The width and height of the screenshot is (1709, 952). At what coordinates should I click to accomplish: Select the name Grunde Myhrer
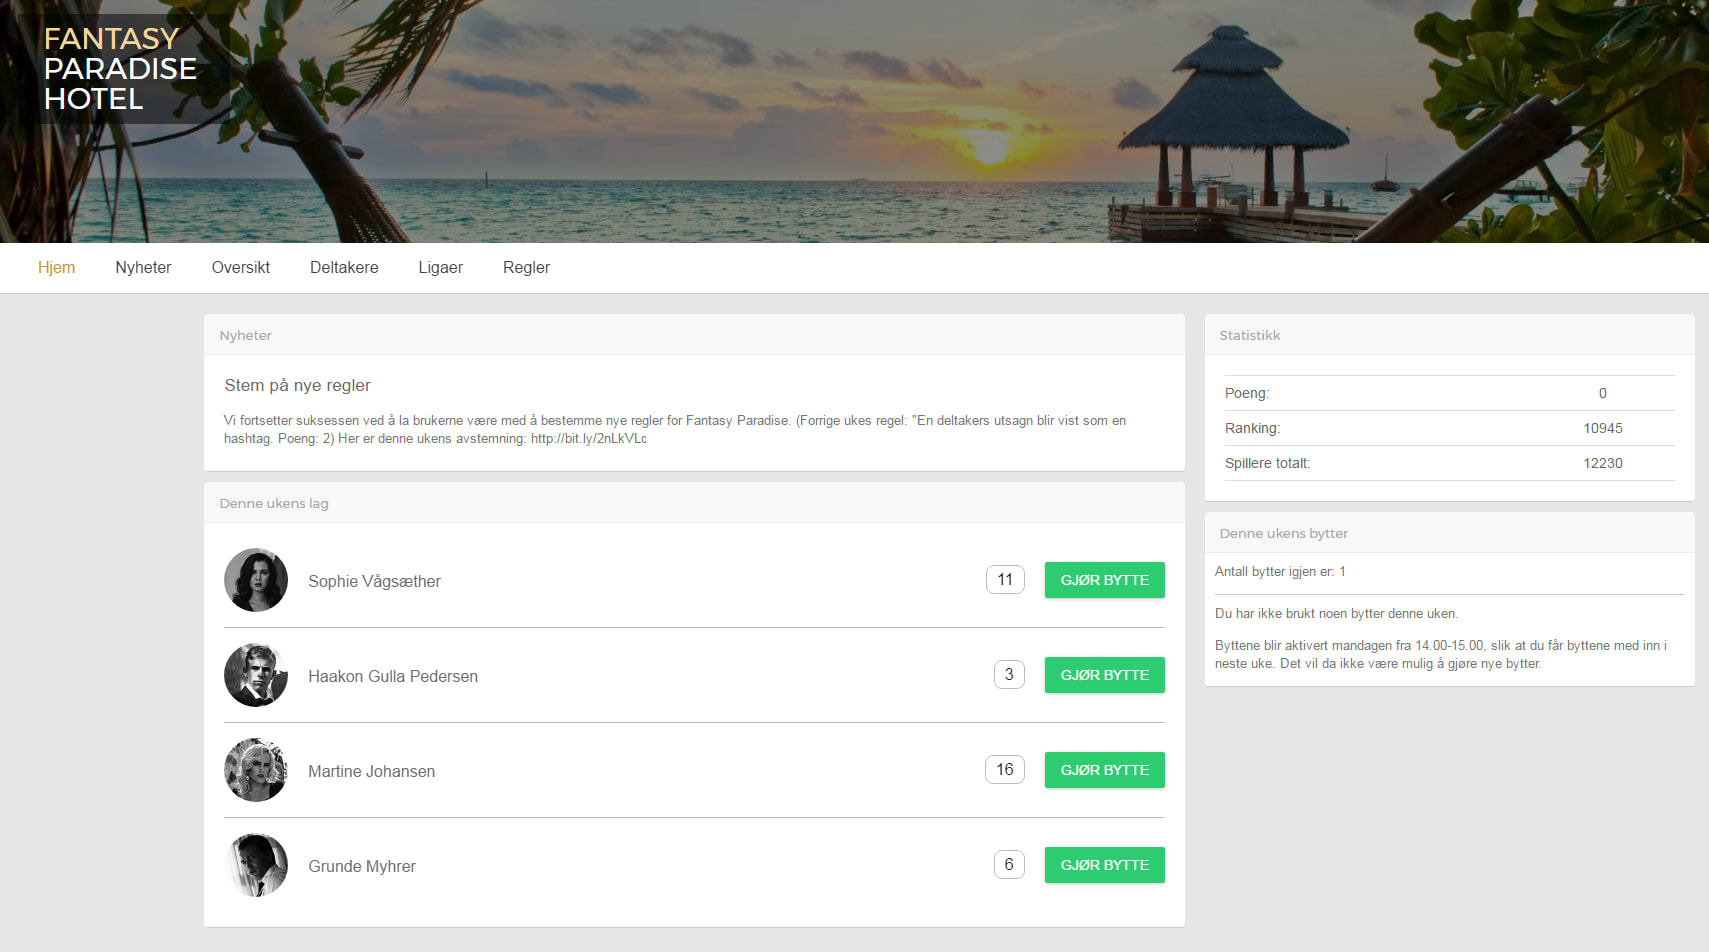coord(362,867)
